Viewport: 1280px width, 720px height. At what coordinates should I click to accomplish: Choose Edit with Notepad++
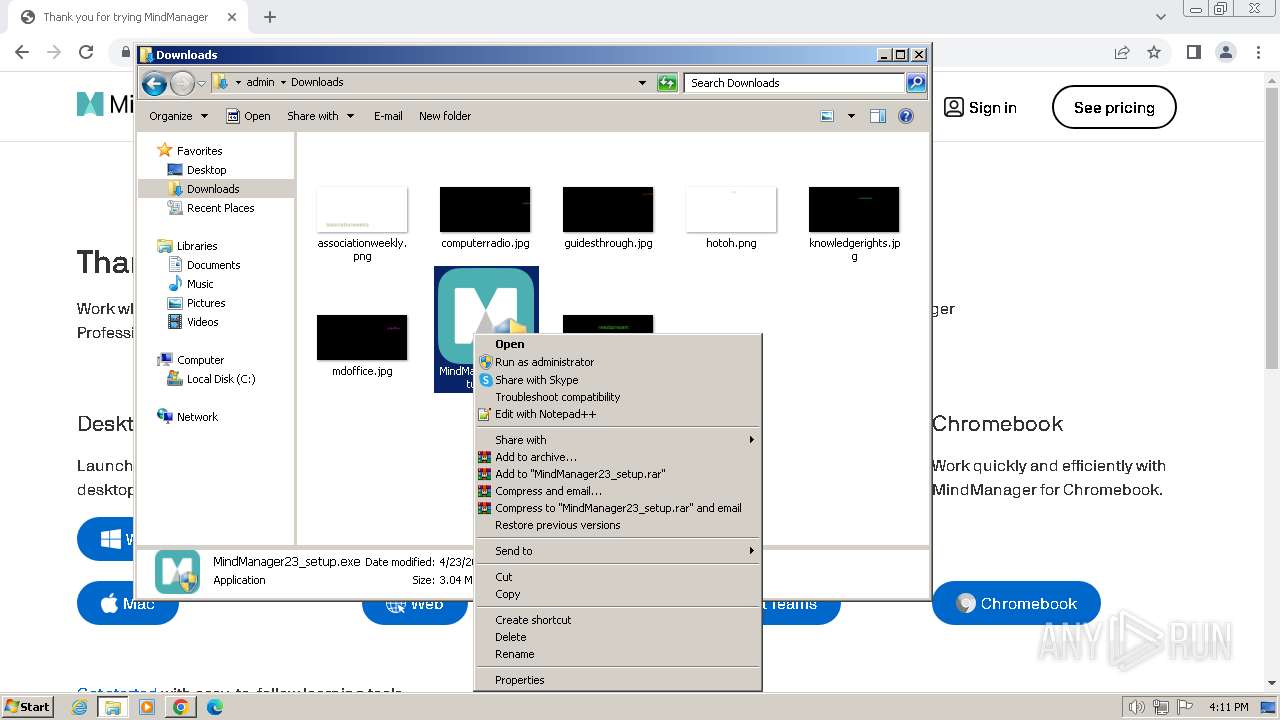click(617, 414)
